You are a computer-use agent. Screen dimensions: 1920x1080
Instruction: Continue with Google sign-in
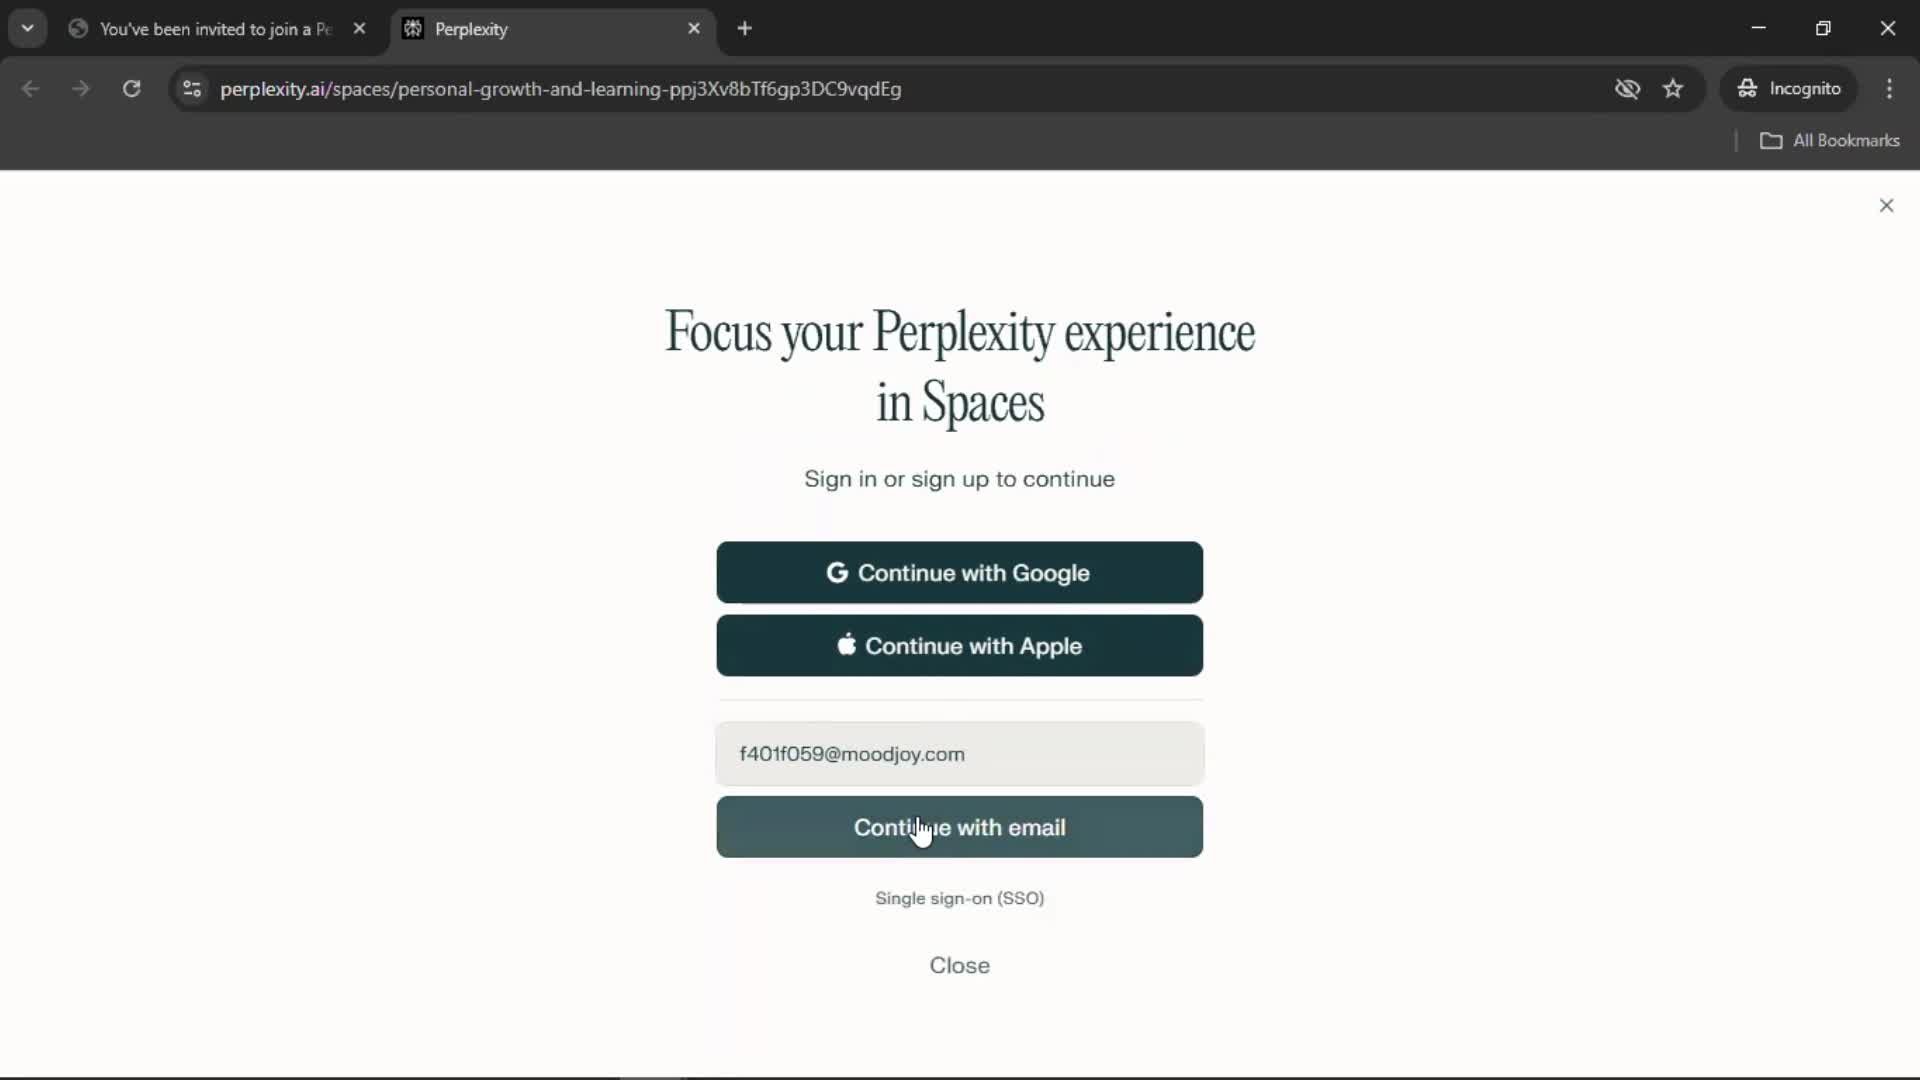click(x=959, y=573)
